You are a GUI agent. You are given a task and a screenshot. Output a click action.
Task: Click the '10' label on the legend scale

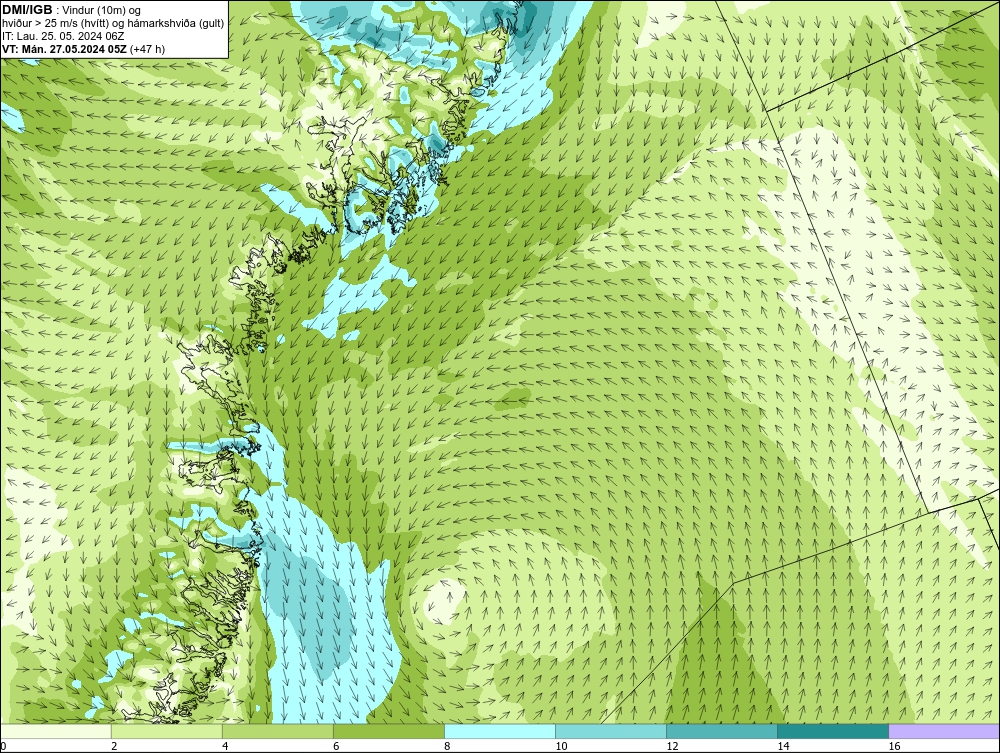(561, 746)
